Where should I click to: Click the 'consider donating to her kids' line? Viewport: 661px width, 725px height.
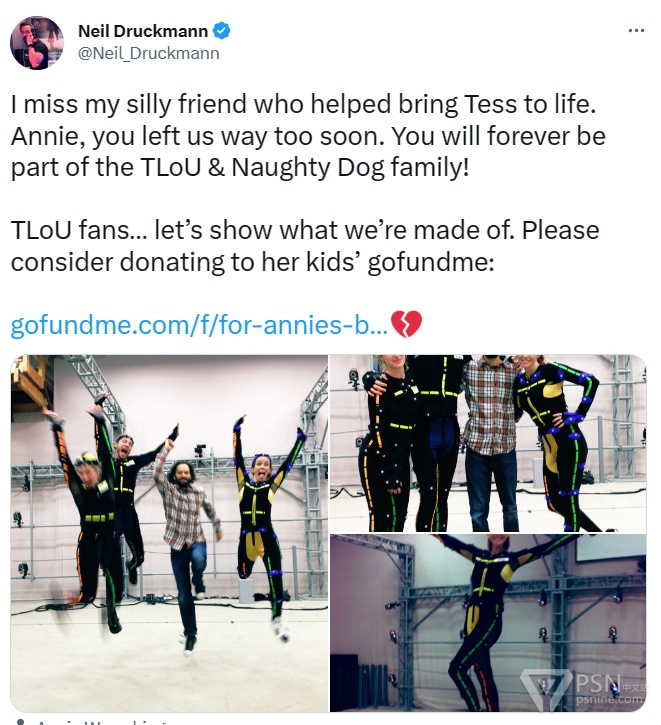[252, 262]
